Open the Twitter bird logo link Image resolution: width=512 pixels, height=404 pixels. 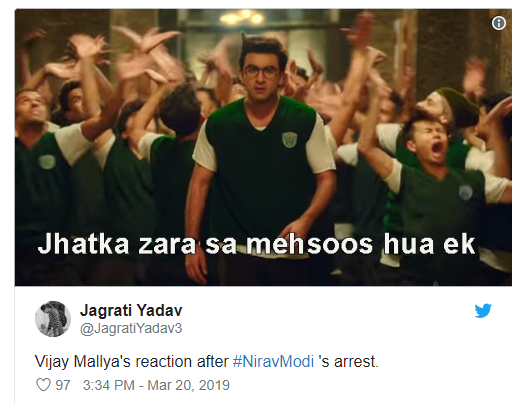[x=483, y=311]
